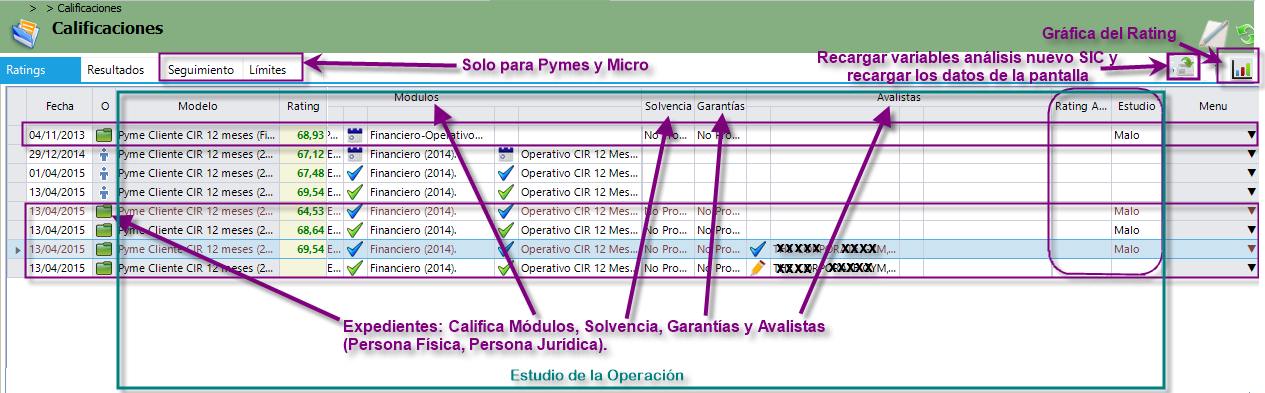This screenshot has height=393, width=1265.
Task: Click the date cell 01/04/2015
Action: click(59, 173)
